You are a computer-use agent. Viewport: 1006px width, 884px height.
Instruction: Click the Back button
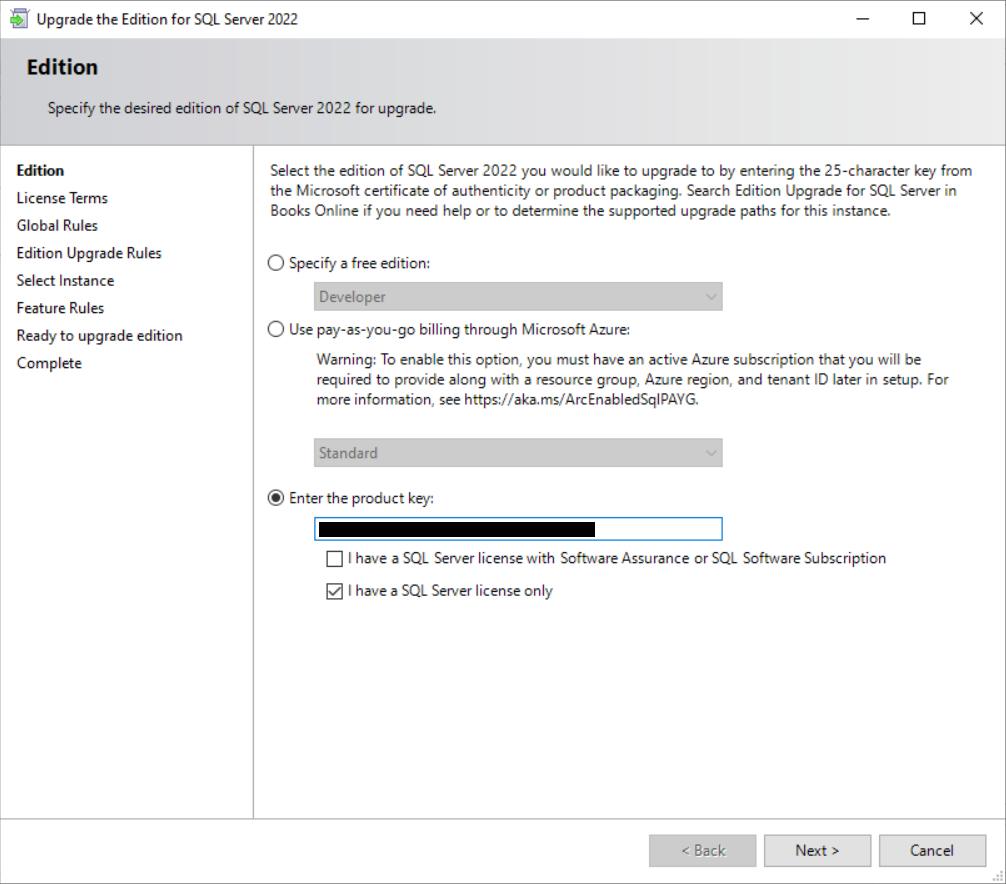pos(703,851)
